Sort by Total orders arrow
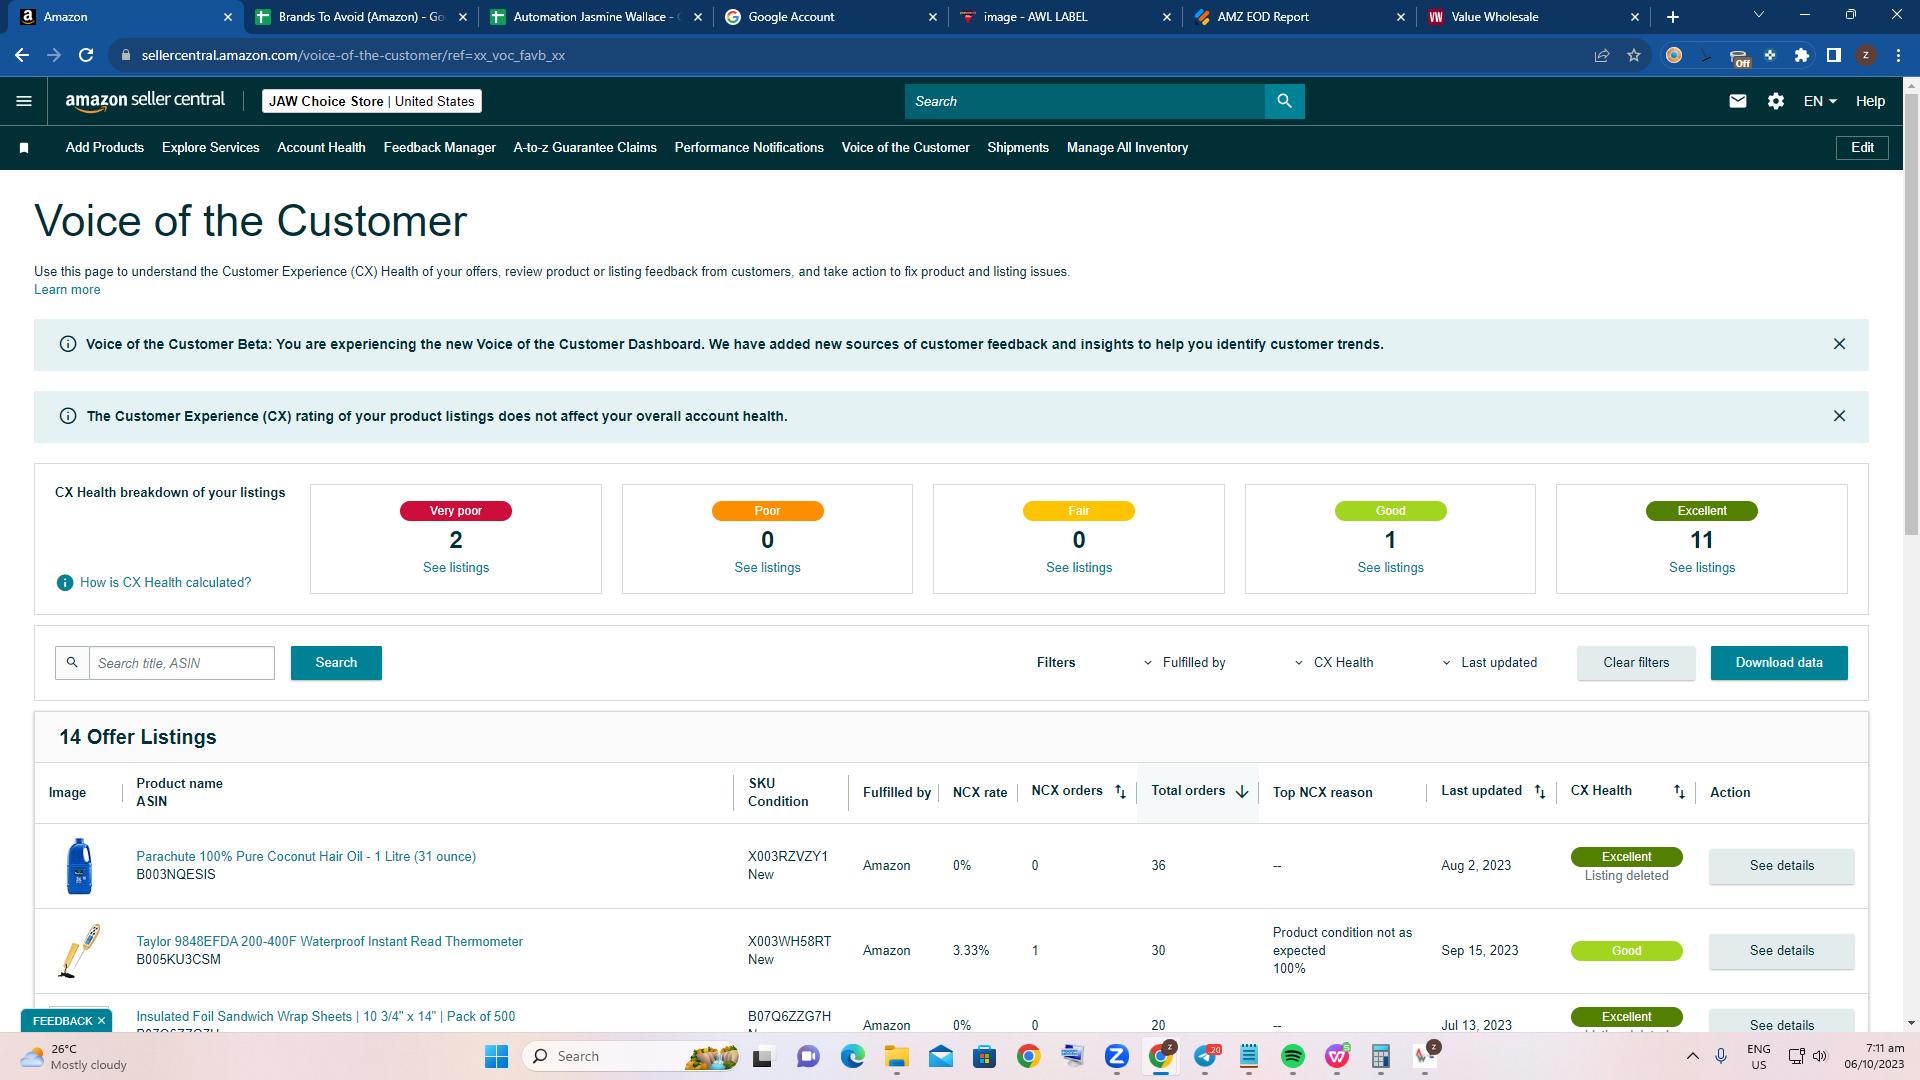Viewport: 1920px width, 1080px height. (x=1242, y=792)
